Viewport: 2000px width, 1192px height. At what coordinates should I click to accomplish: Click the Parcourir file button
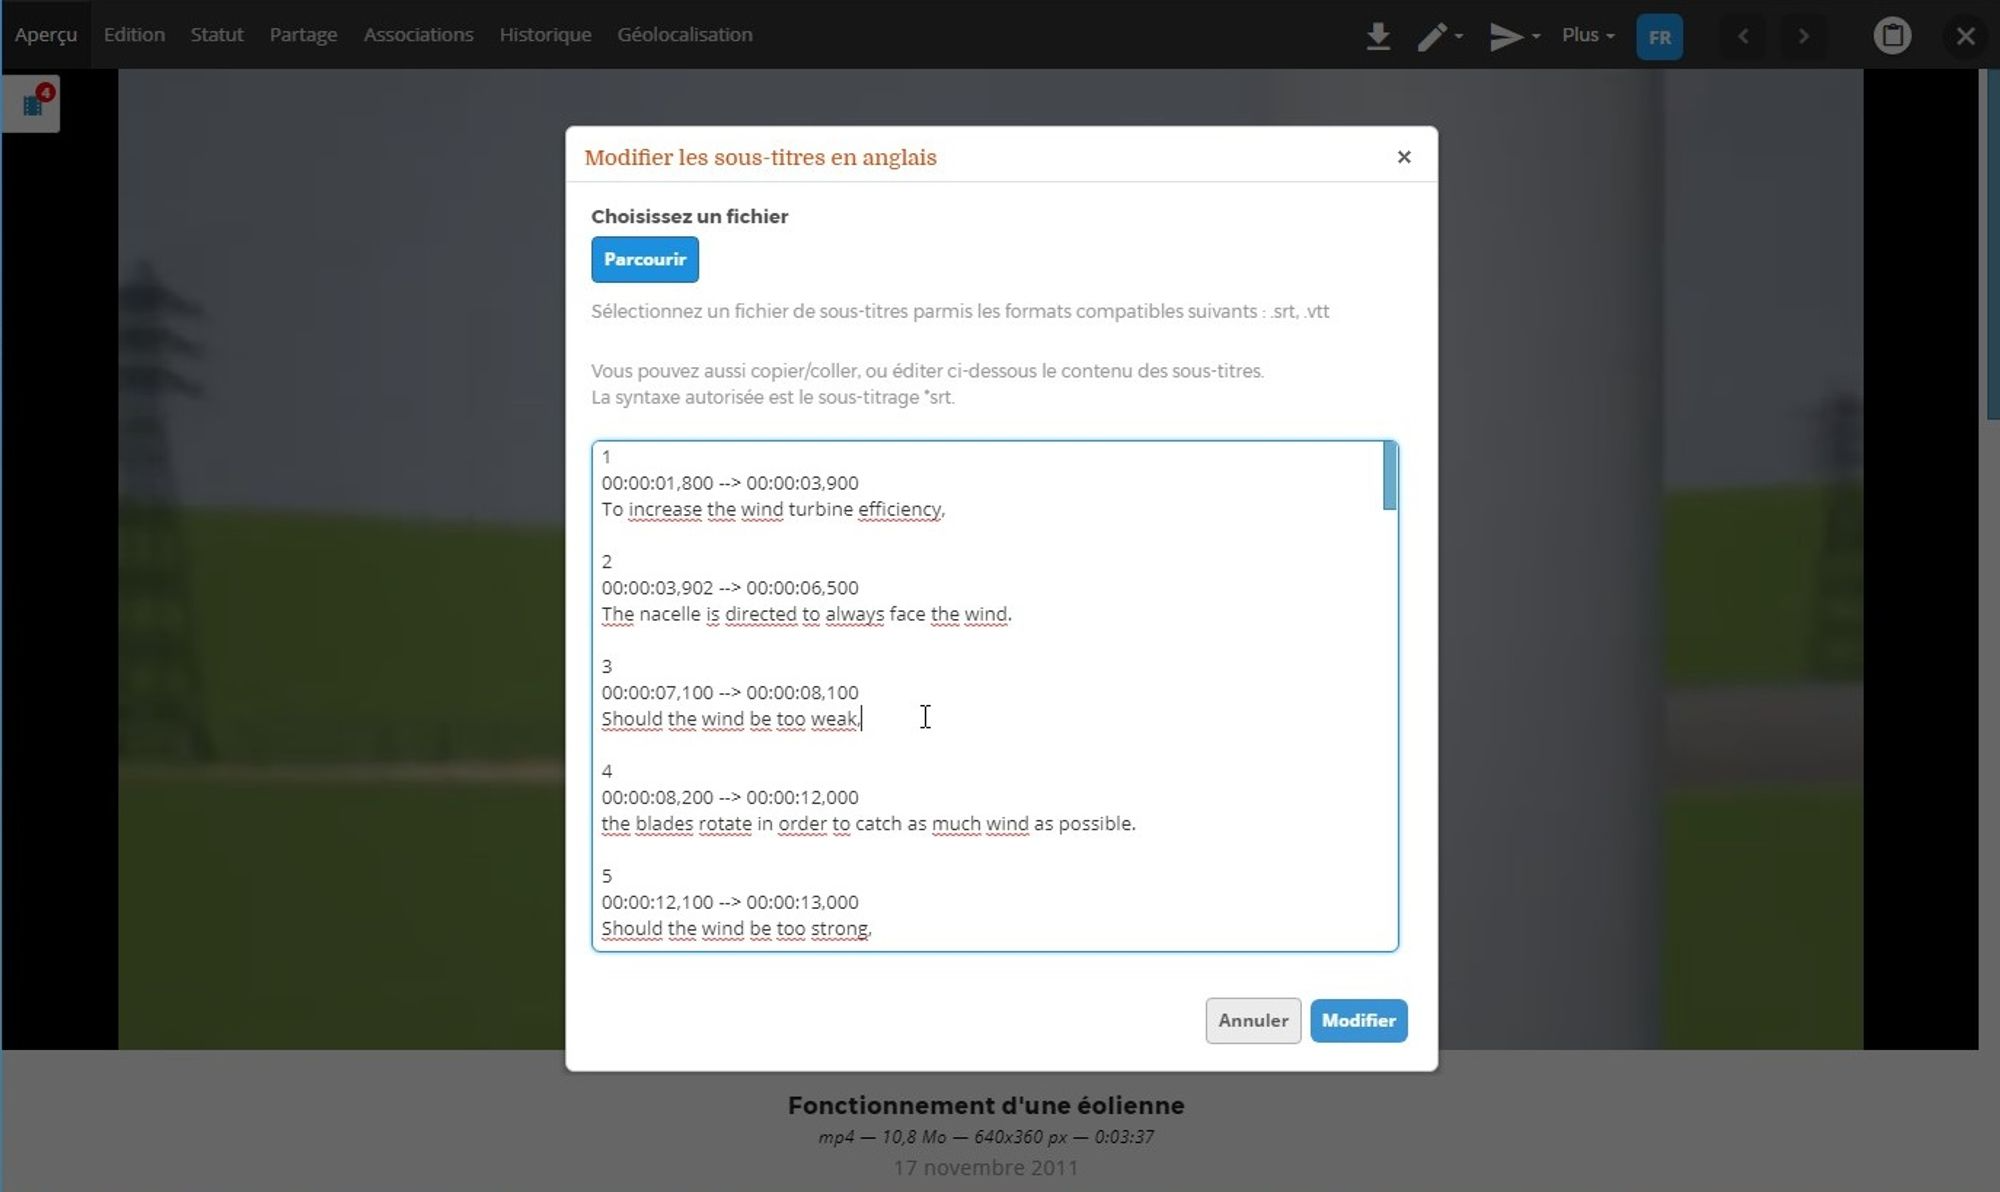[x=644, y=259]
